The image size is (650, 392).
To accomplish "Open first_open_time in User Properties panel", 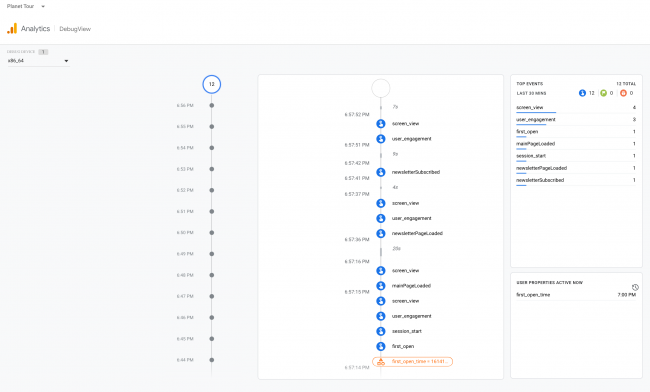I will [x=576, y=295].
